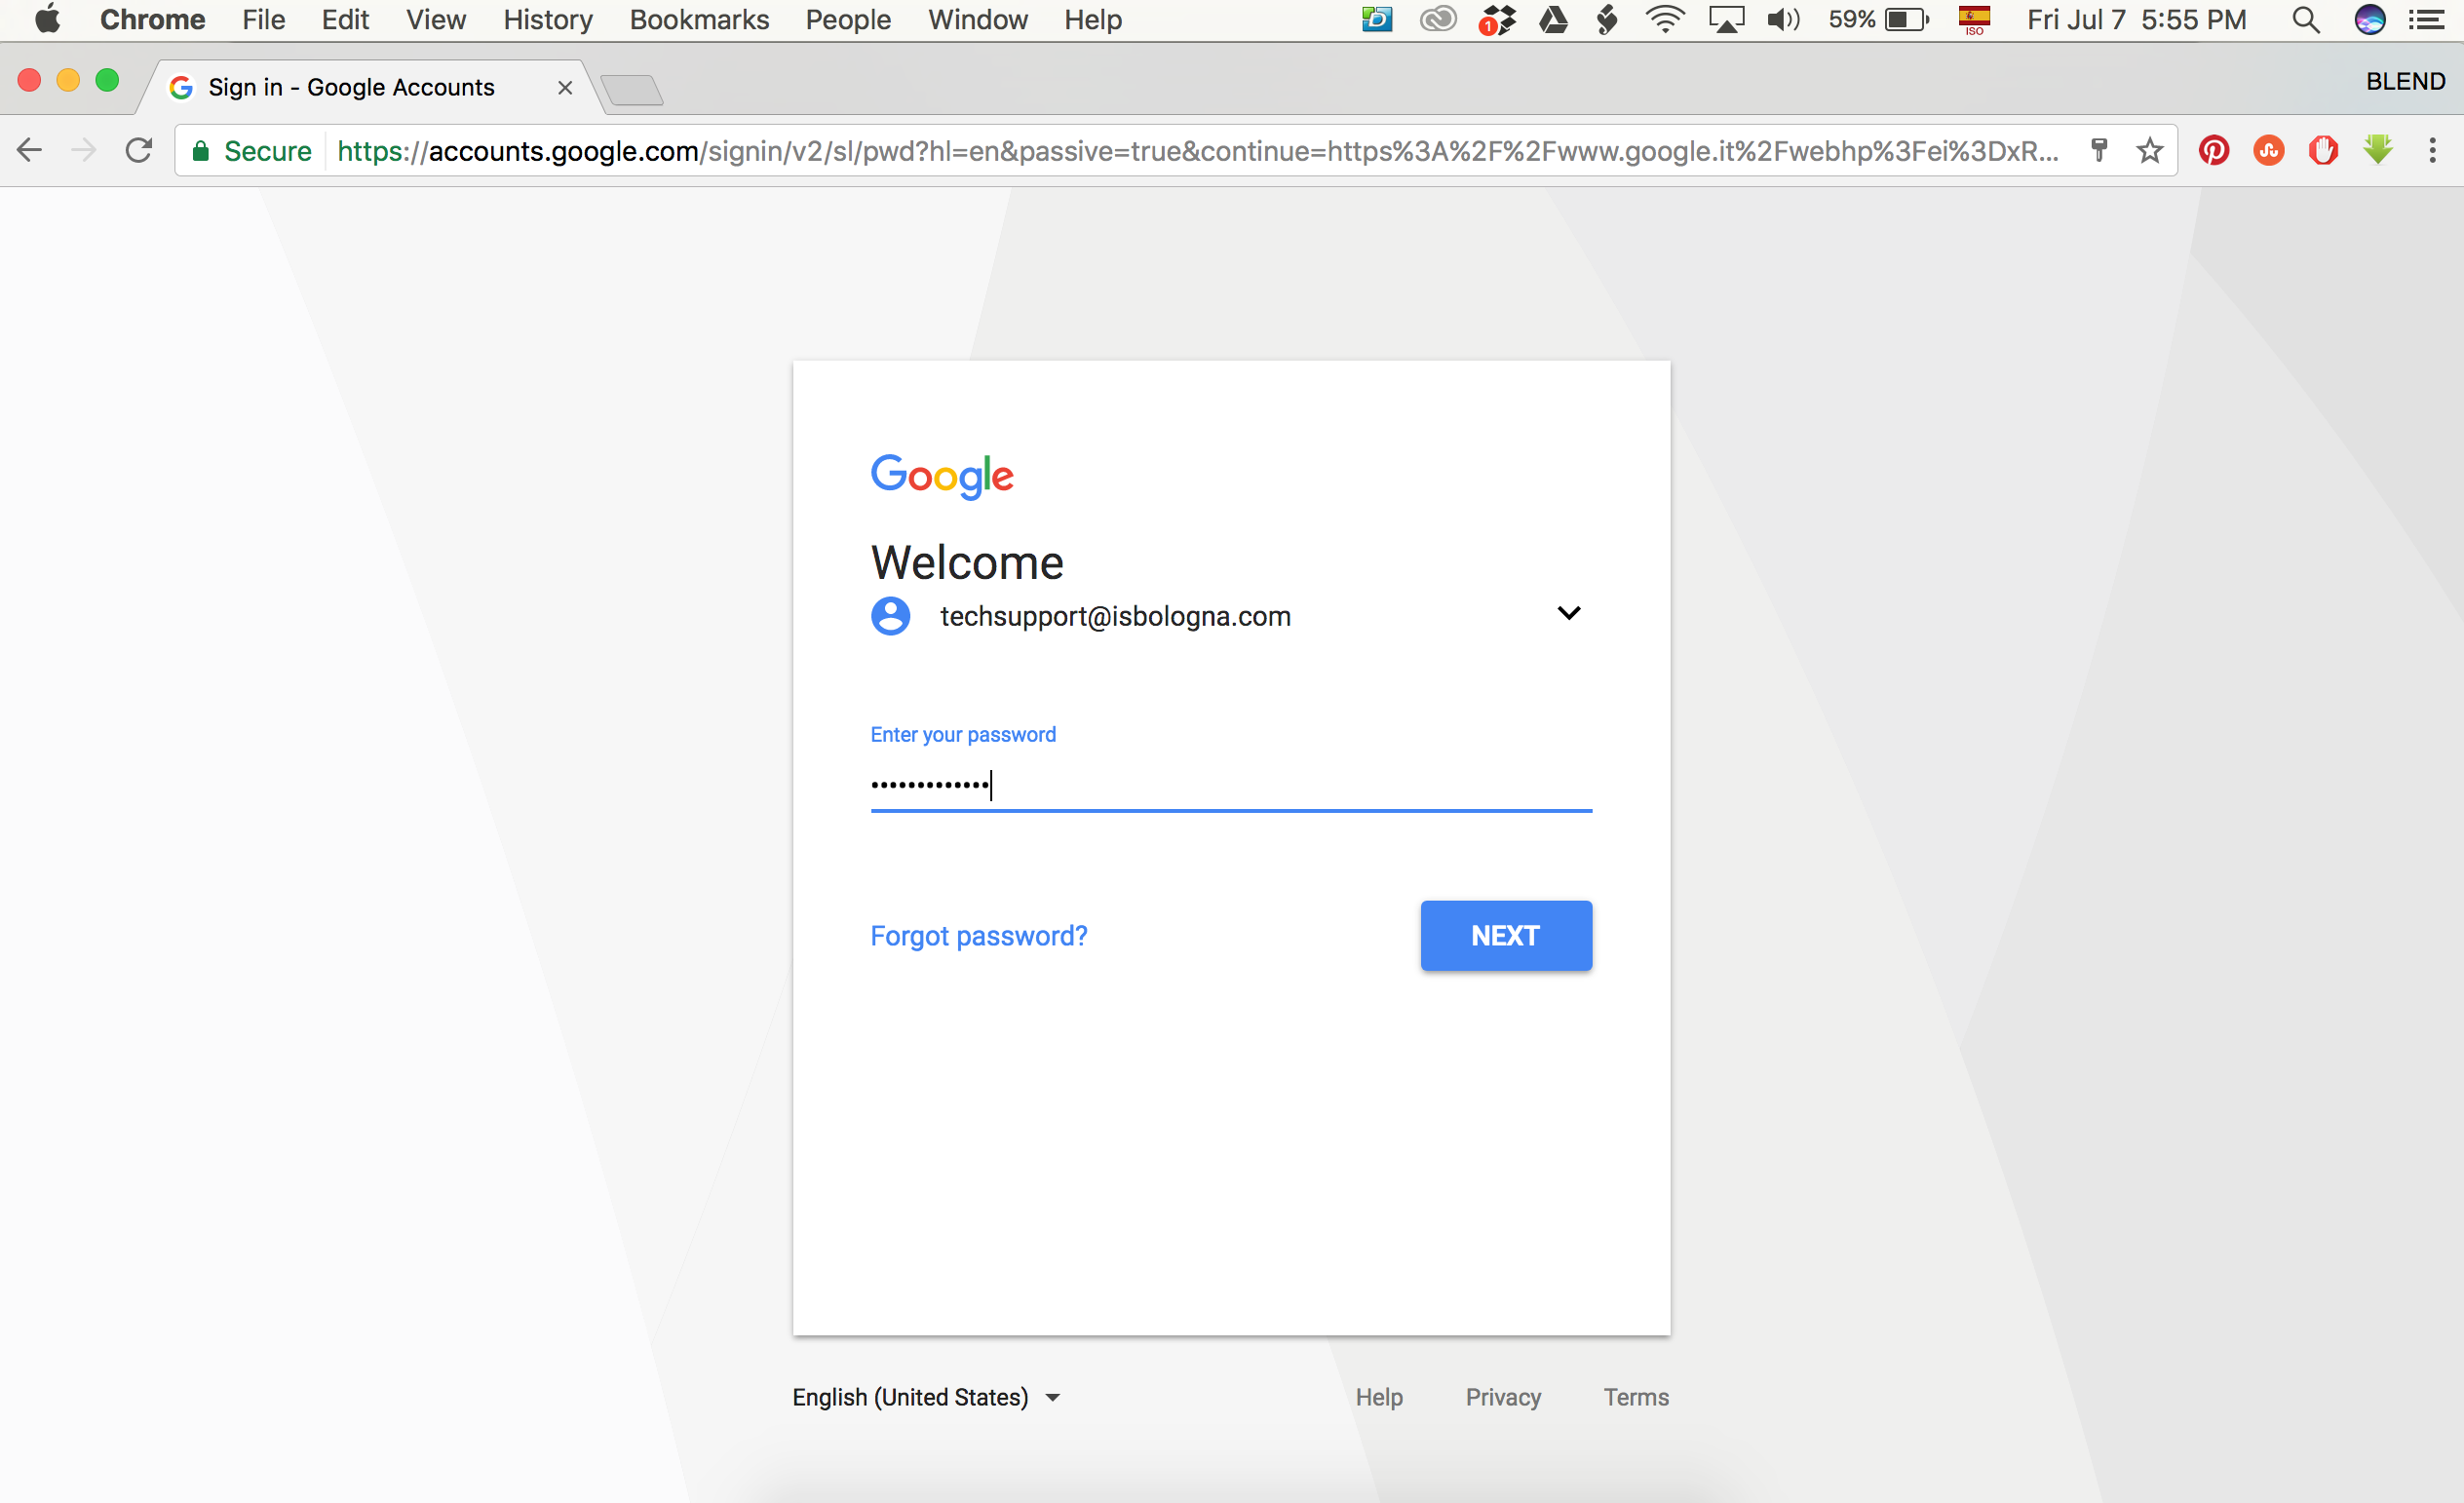This screenshot has height=1503, width=2464.
Task: Click the address bar URL
Action: [x=1197, y=151]
